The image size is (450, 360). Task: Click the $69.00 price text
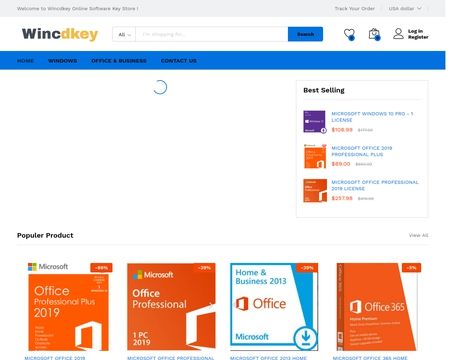coord(341,164)
